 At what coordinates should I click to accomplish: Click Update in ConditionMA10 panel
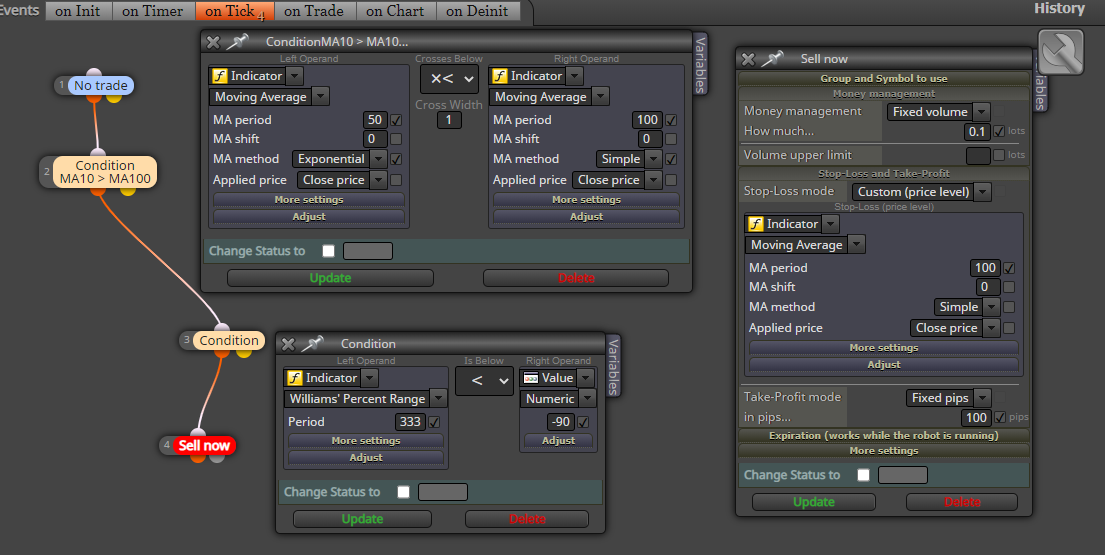pyautogui.click(x=330, y=278)
